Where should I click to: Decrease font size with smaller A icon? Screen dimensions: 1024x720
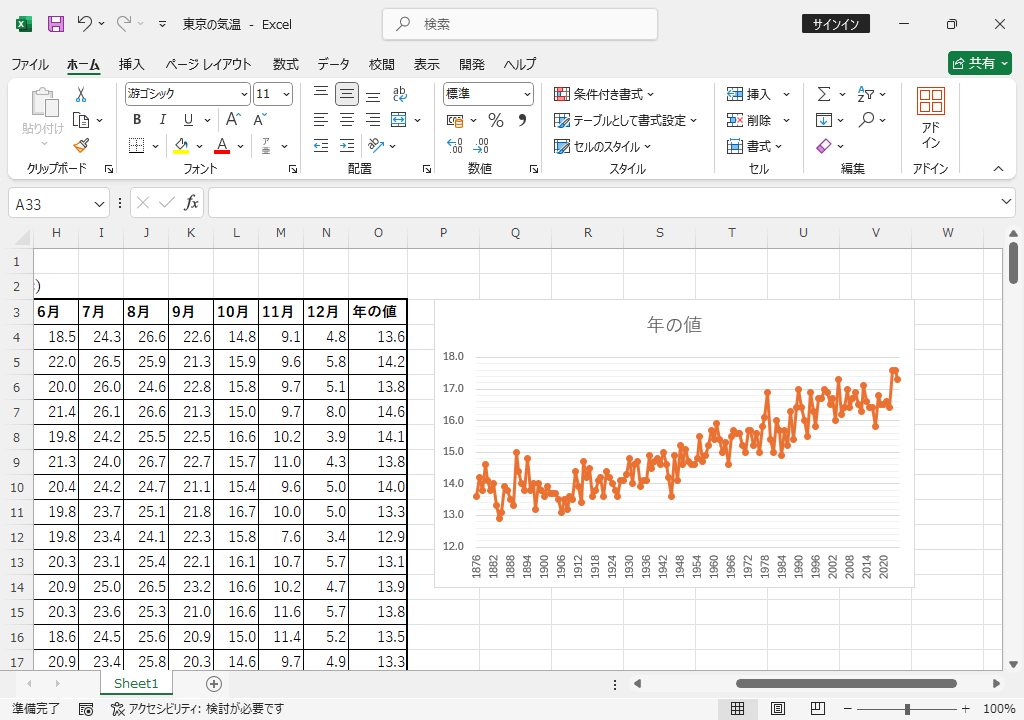tap(260, 120)
